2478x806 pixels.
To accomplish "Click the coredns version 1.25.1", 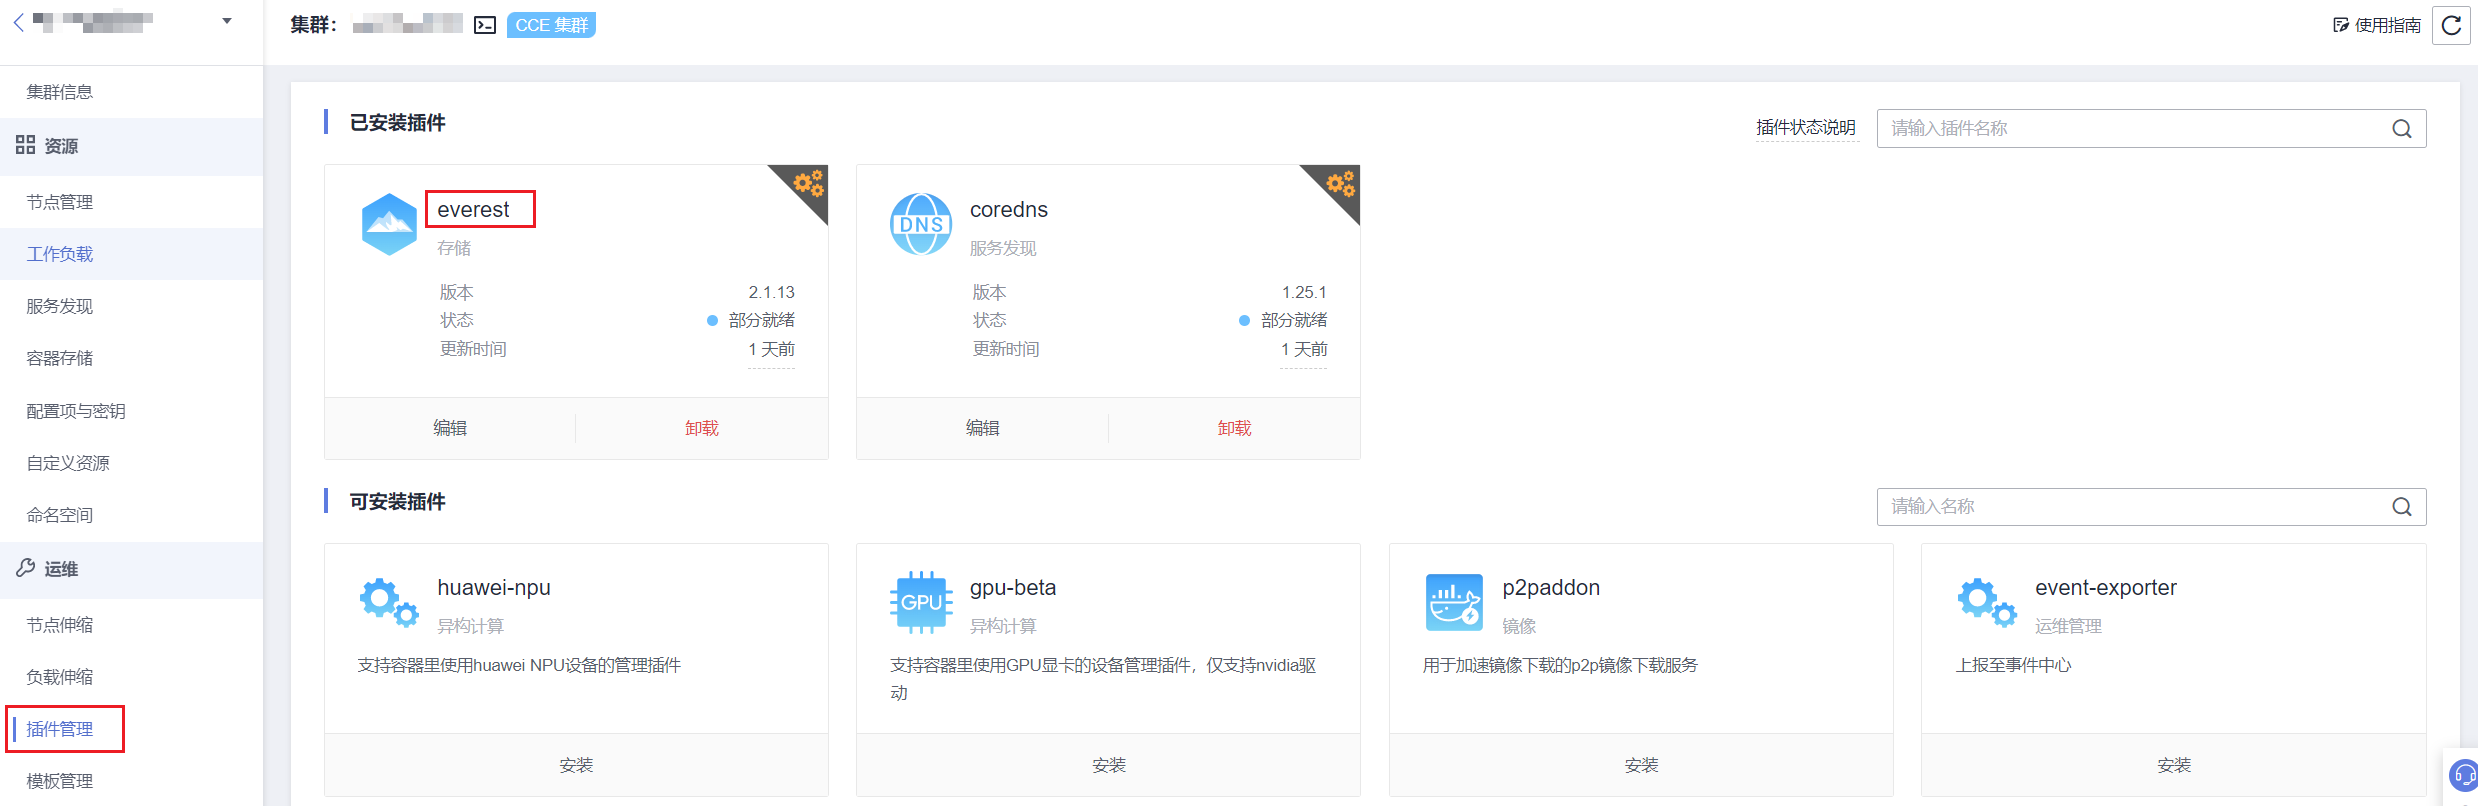I will pyautogui.click(x=1304, y=292).
